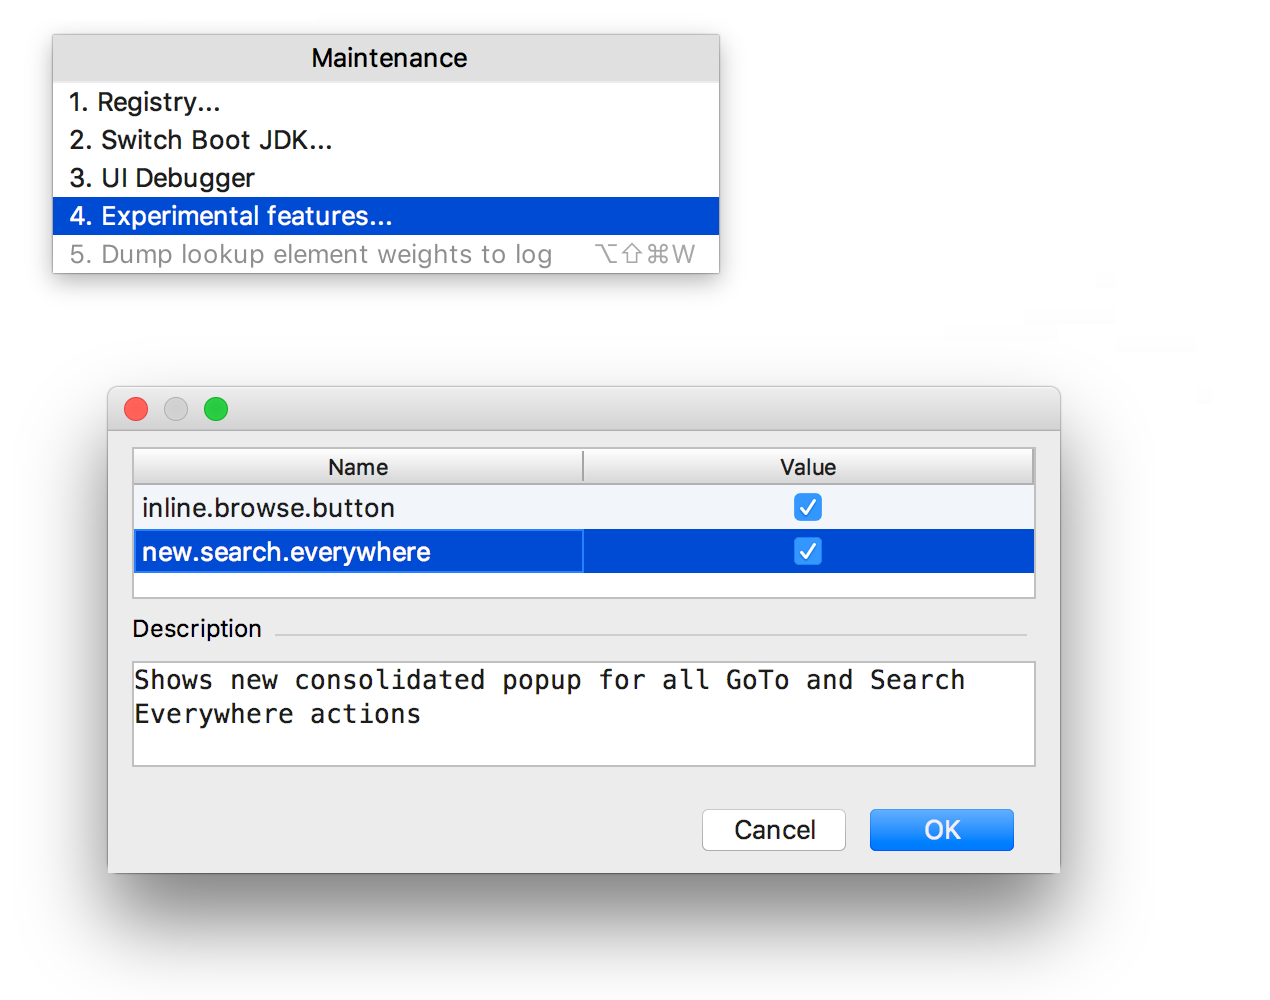Click the Cancel button
This screenshot has height=1000, width=1270.
[x=774, y=830]
